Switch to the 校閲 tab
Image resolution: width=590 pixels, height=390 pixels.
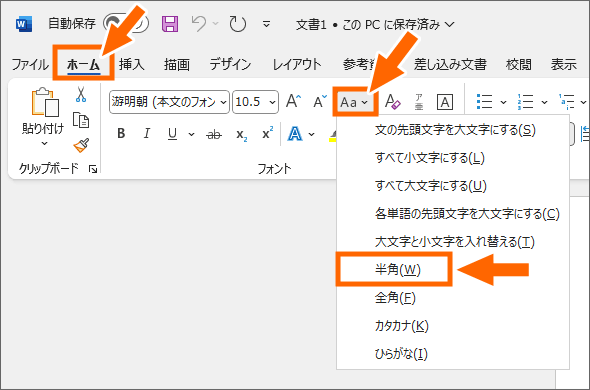(x=519, y=64)
